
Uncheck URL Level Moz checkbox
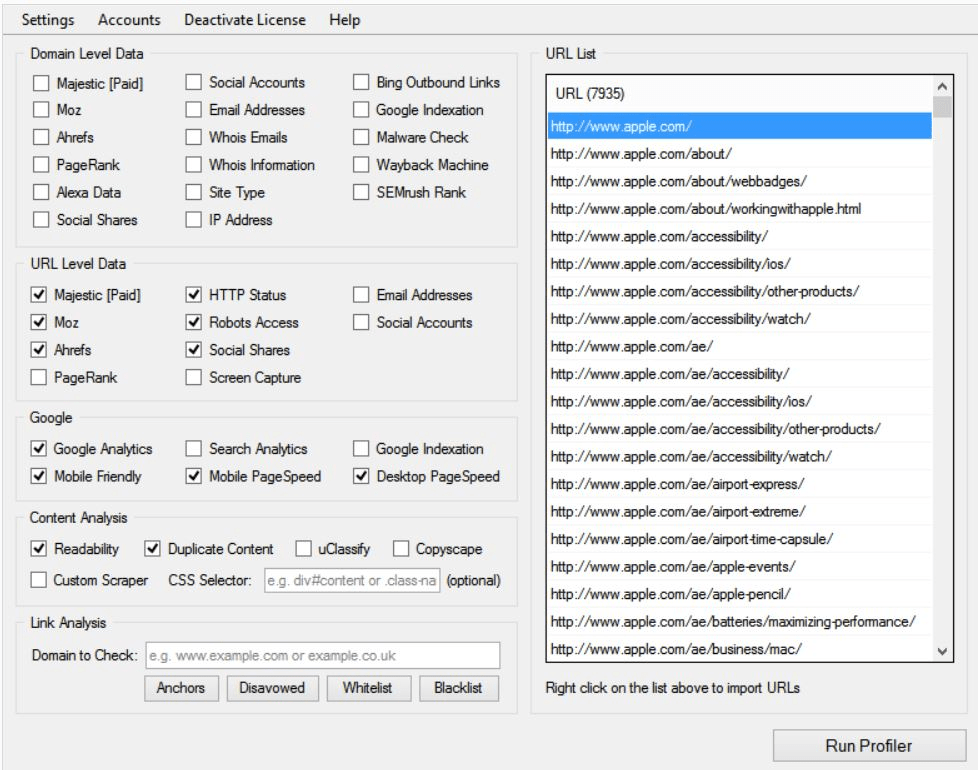tap(39, 322)
